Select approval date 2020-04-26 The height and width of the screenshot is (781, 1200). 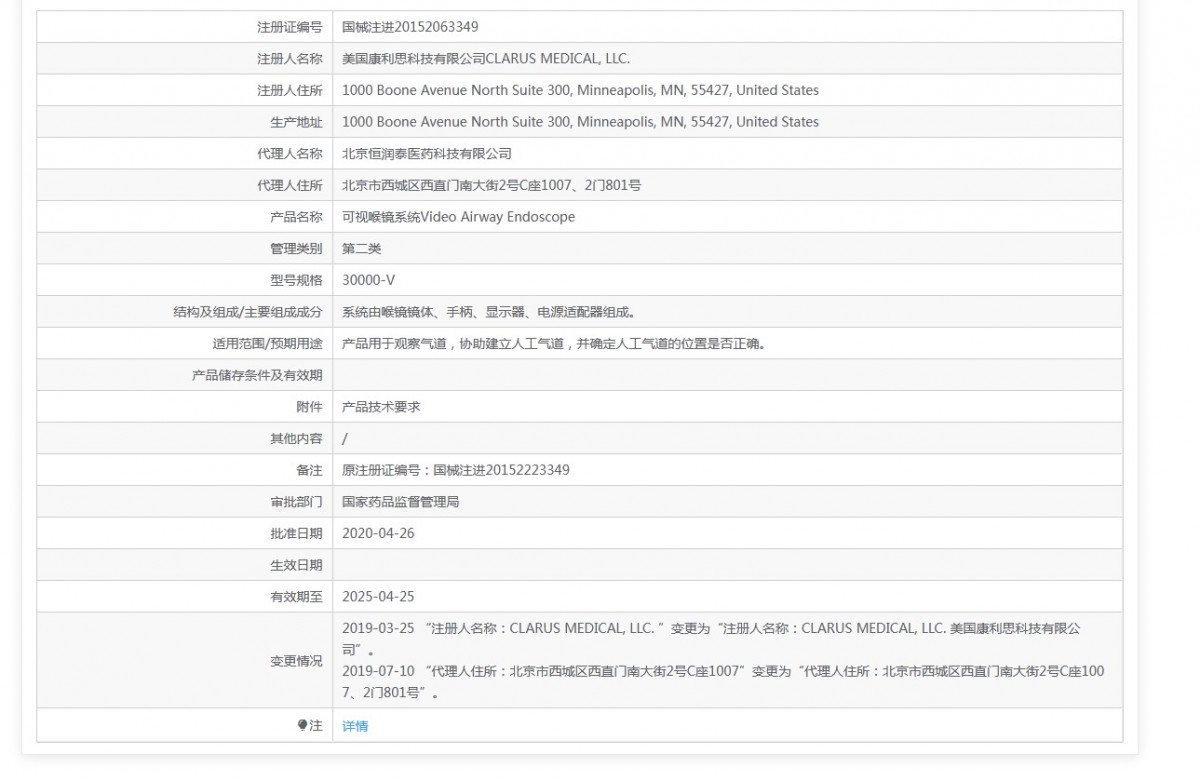(378, 534)
